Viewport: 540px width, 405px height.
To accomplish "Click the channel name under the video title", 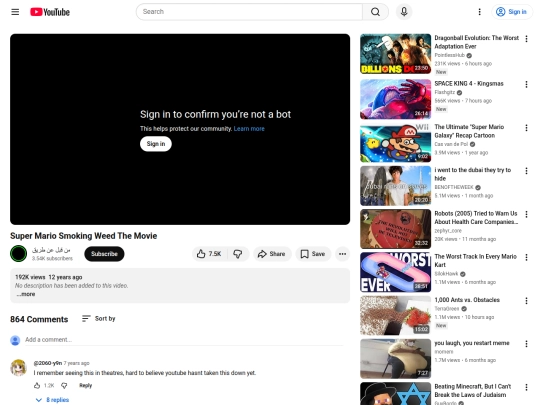I will coord(51,250).
